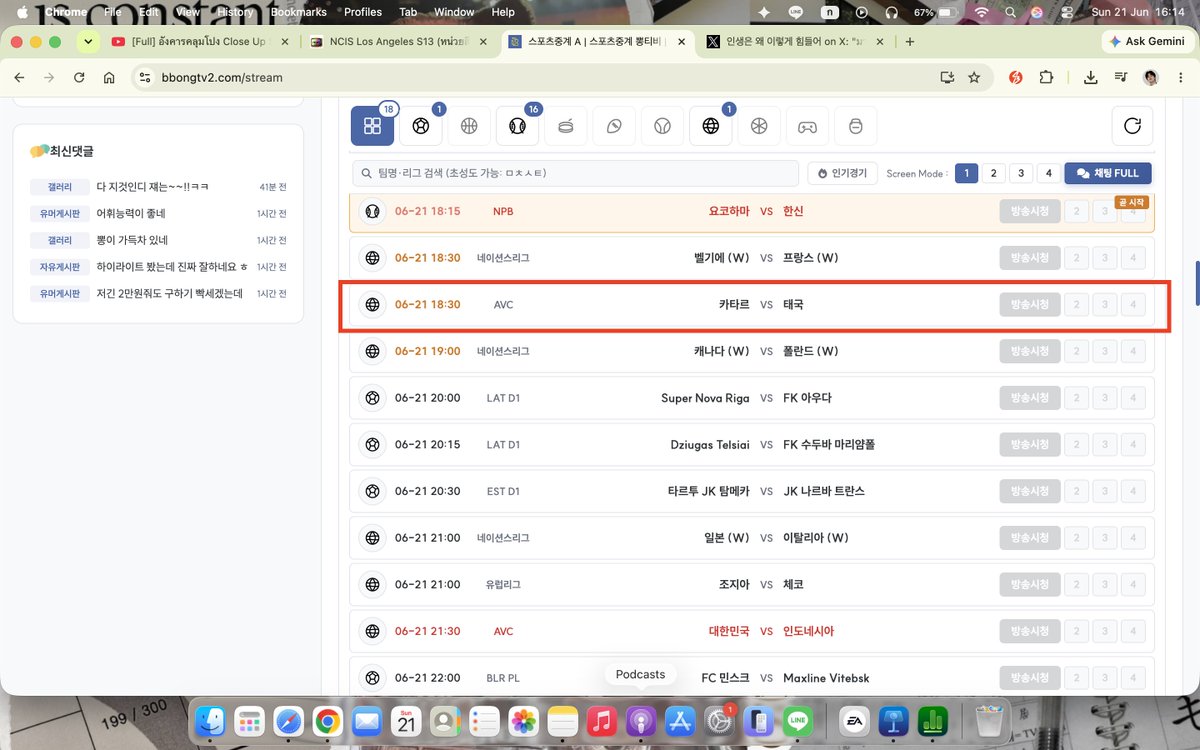
Task: Open comment 뽕이 가득차 있네
Action: [132, 240]
